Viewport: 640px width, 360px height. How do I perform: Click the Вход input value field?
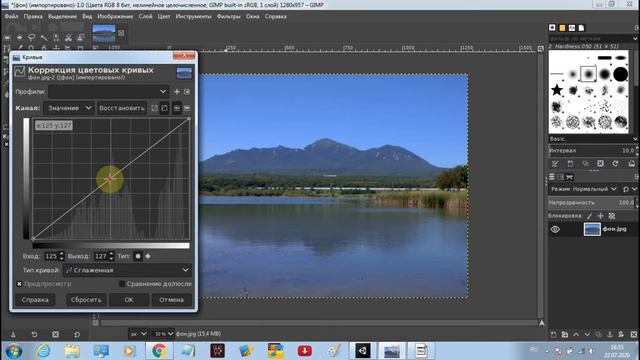coord(51,256)
